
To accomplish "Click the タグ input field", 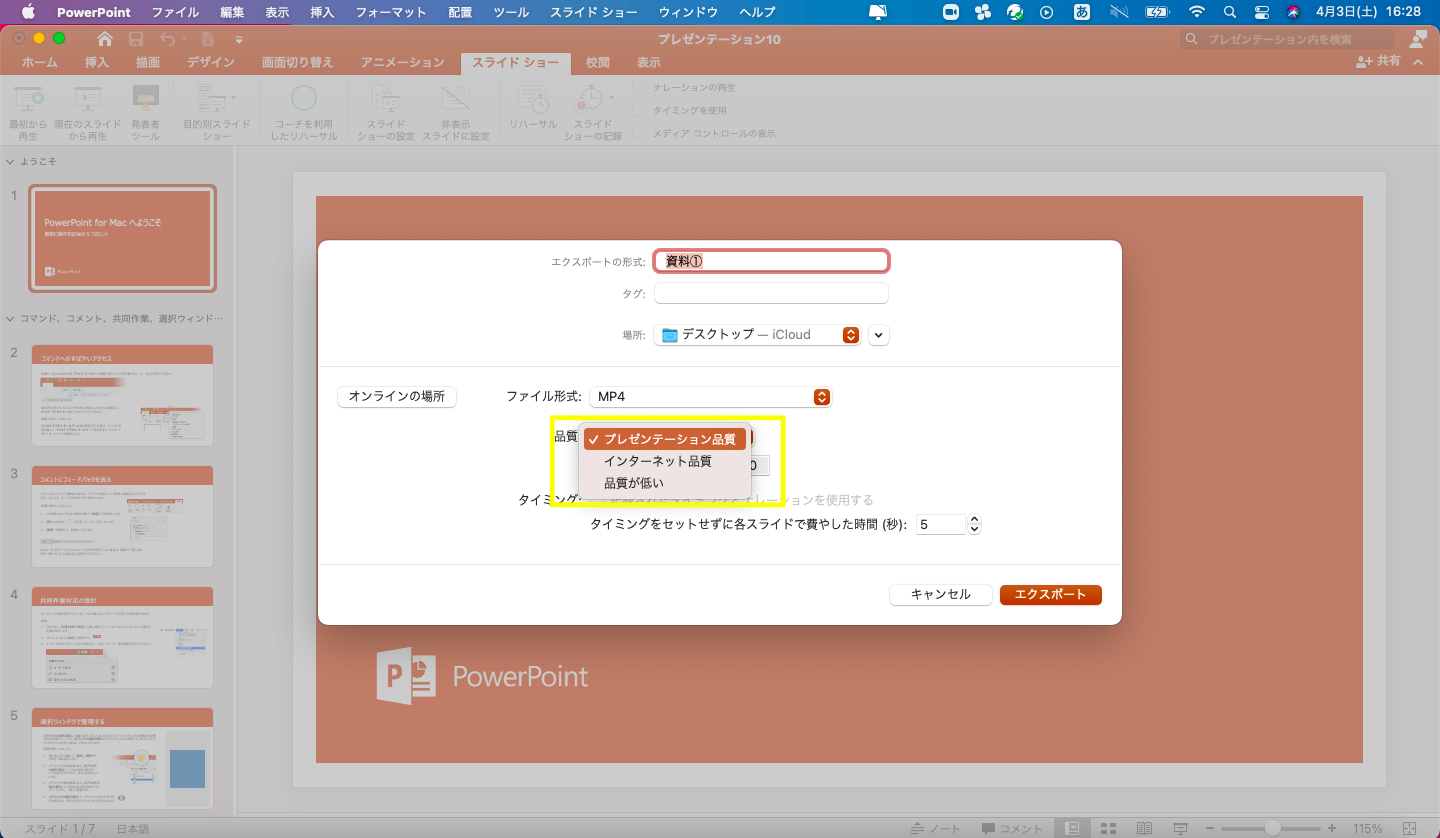I will point(771,293).
